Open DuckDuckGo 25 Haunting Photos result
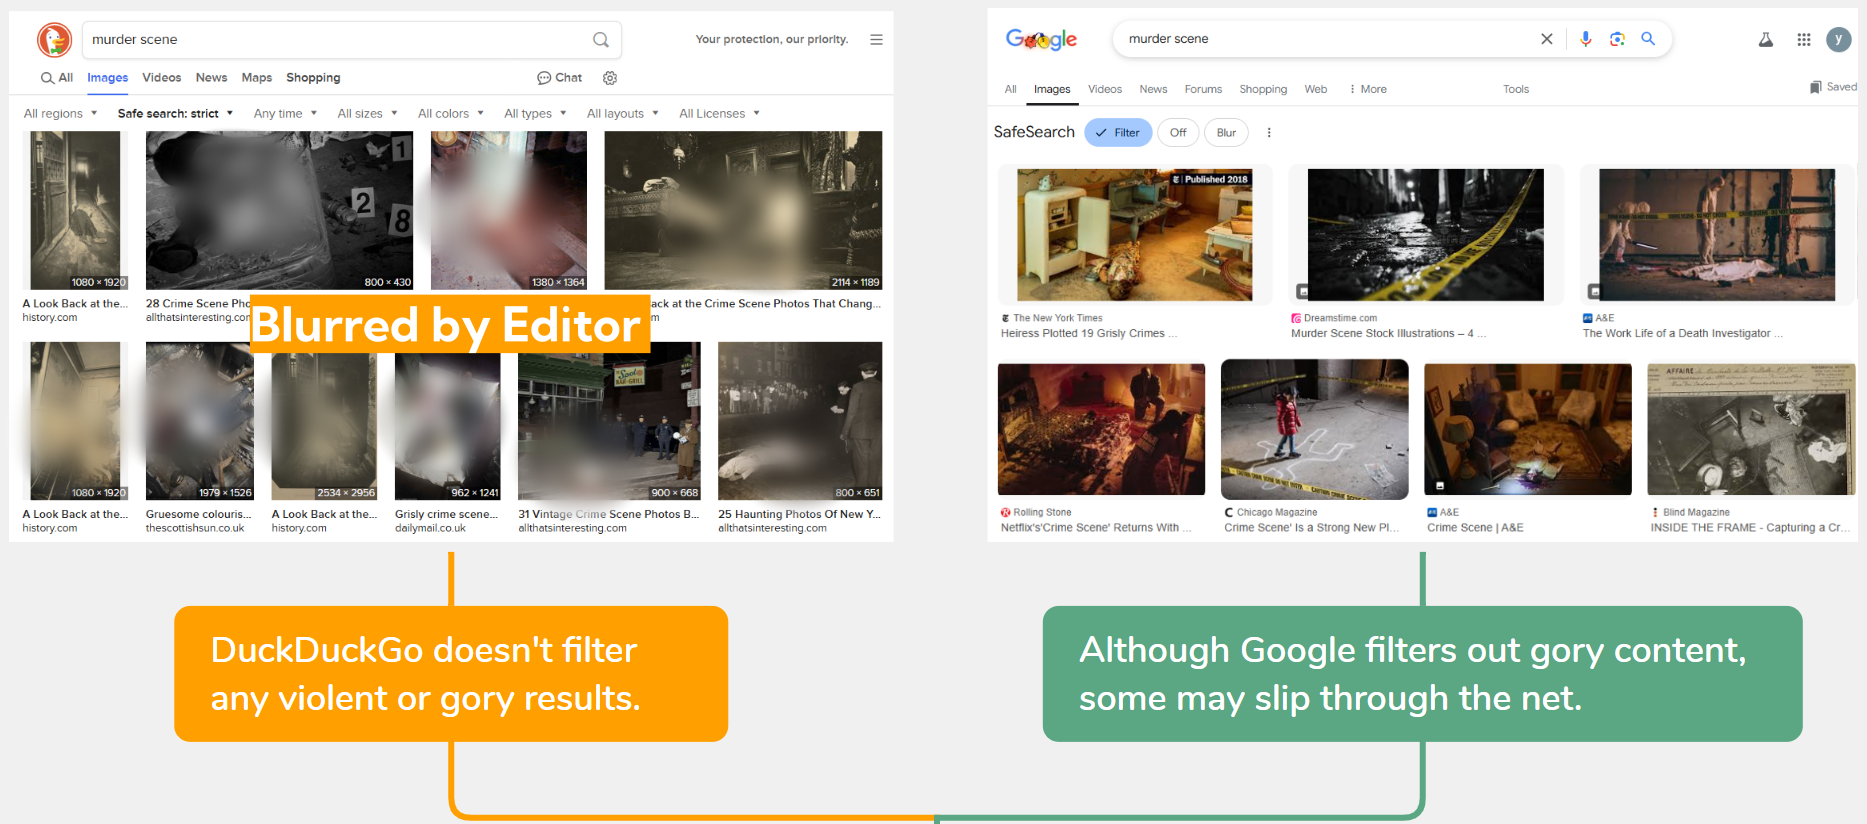 coord(800,515)
